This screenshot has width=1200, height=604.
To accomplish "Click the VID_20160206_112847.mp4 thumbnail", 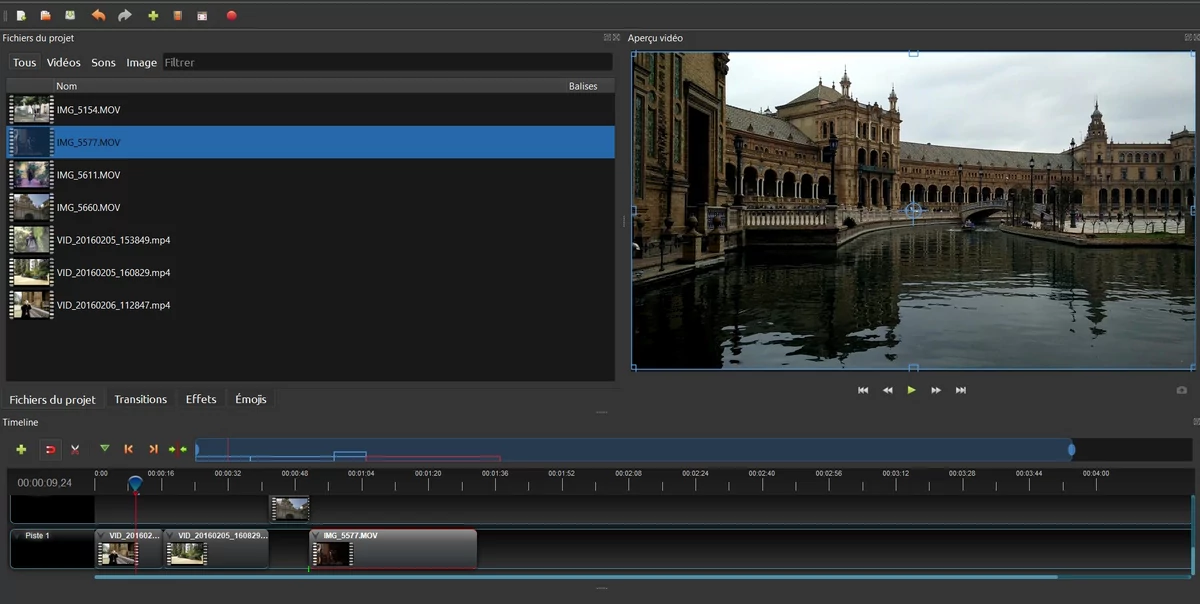I will coord(31,305).
